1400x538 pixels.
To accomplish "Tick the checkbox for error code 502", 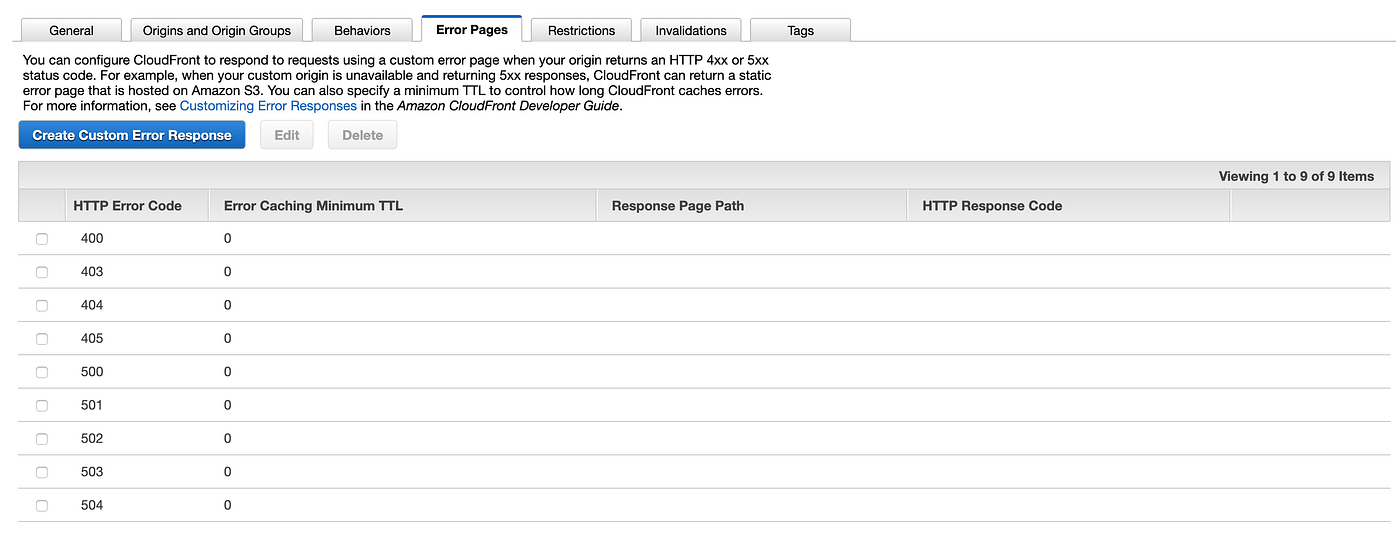I will point(42,439).
